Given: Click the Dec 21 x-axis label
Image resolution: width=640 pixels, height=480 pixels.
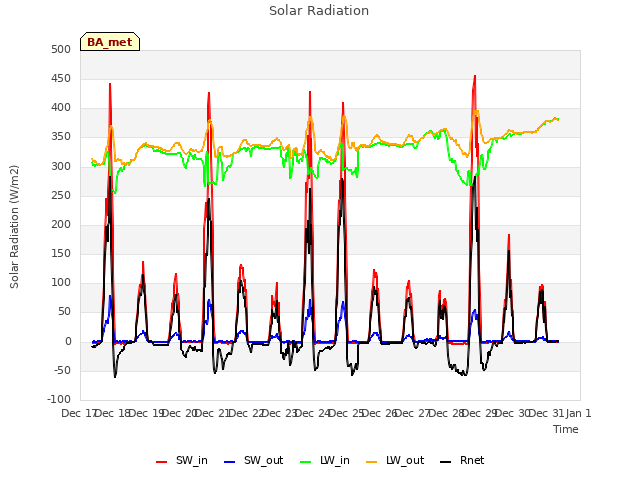Looking at the screenshot, I should (212, 413).
